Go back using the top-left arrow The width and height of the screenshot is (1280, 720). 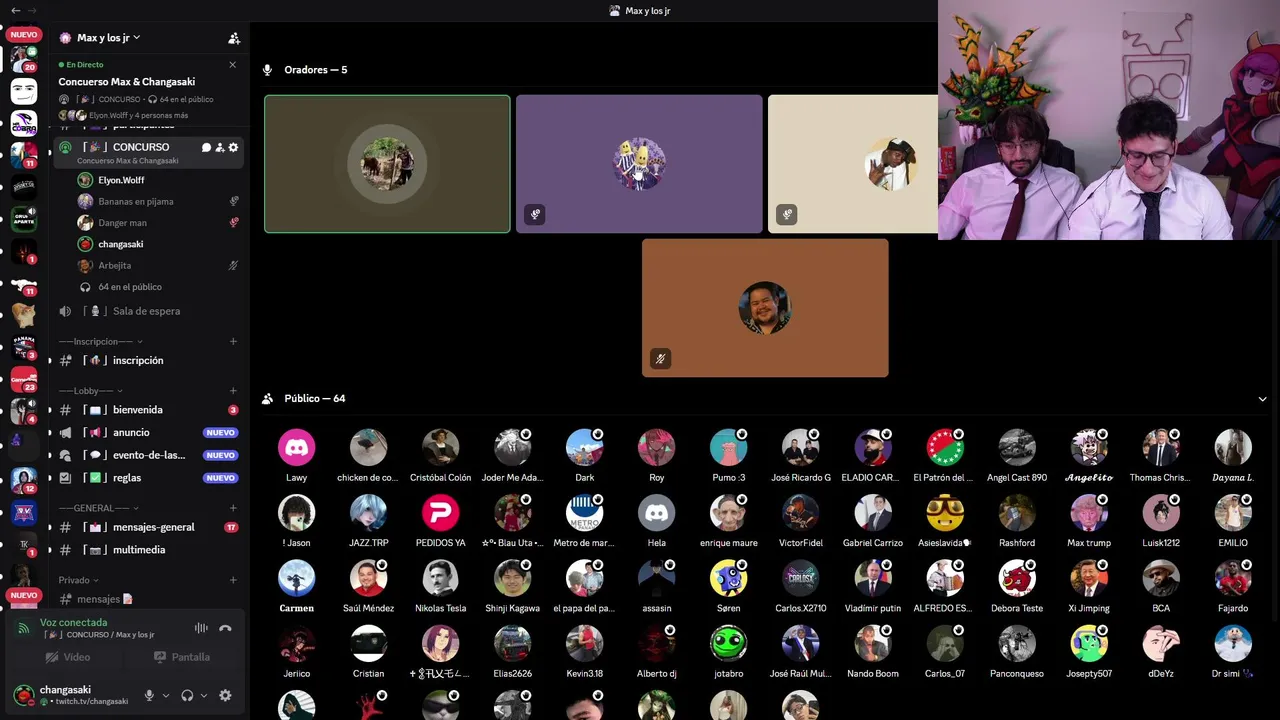[14, 10]
